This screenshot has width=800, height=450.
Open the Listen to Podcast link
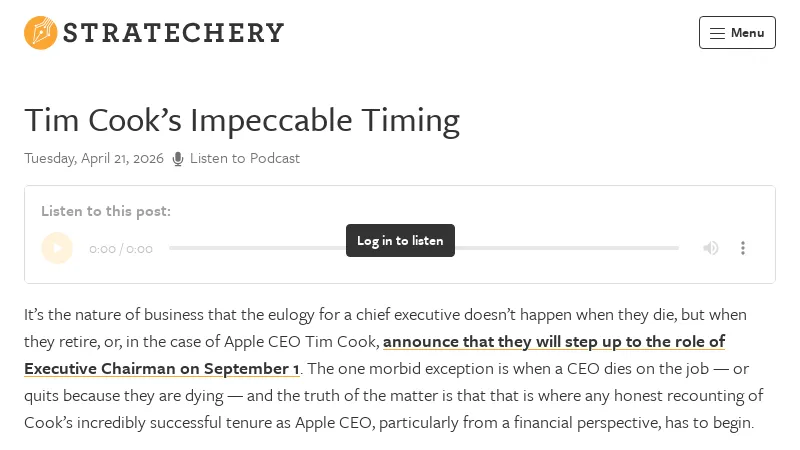pyautogui.click(x=244, y=159)
